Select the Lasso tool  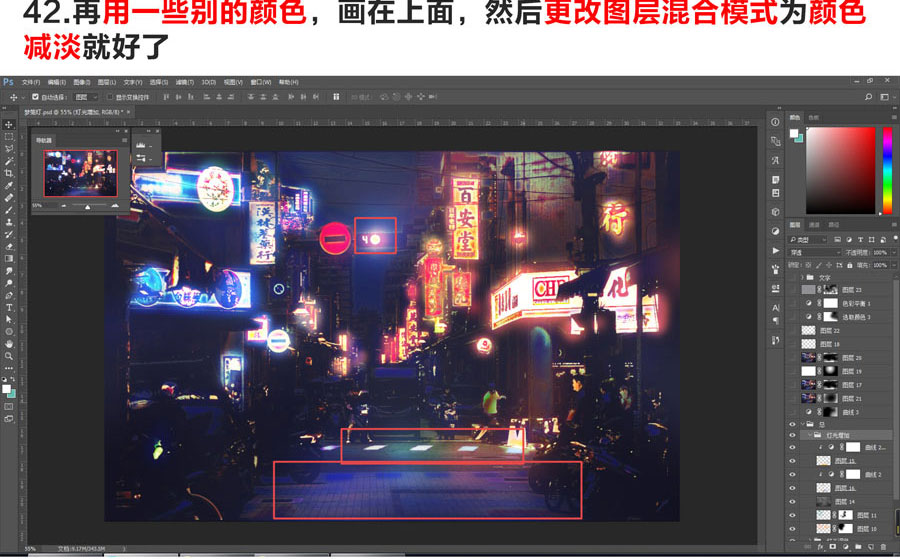(9, 149)
